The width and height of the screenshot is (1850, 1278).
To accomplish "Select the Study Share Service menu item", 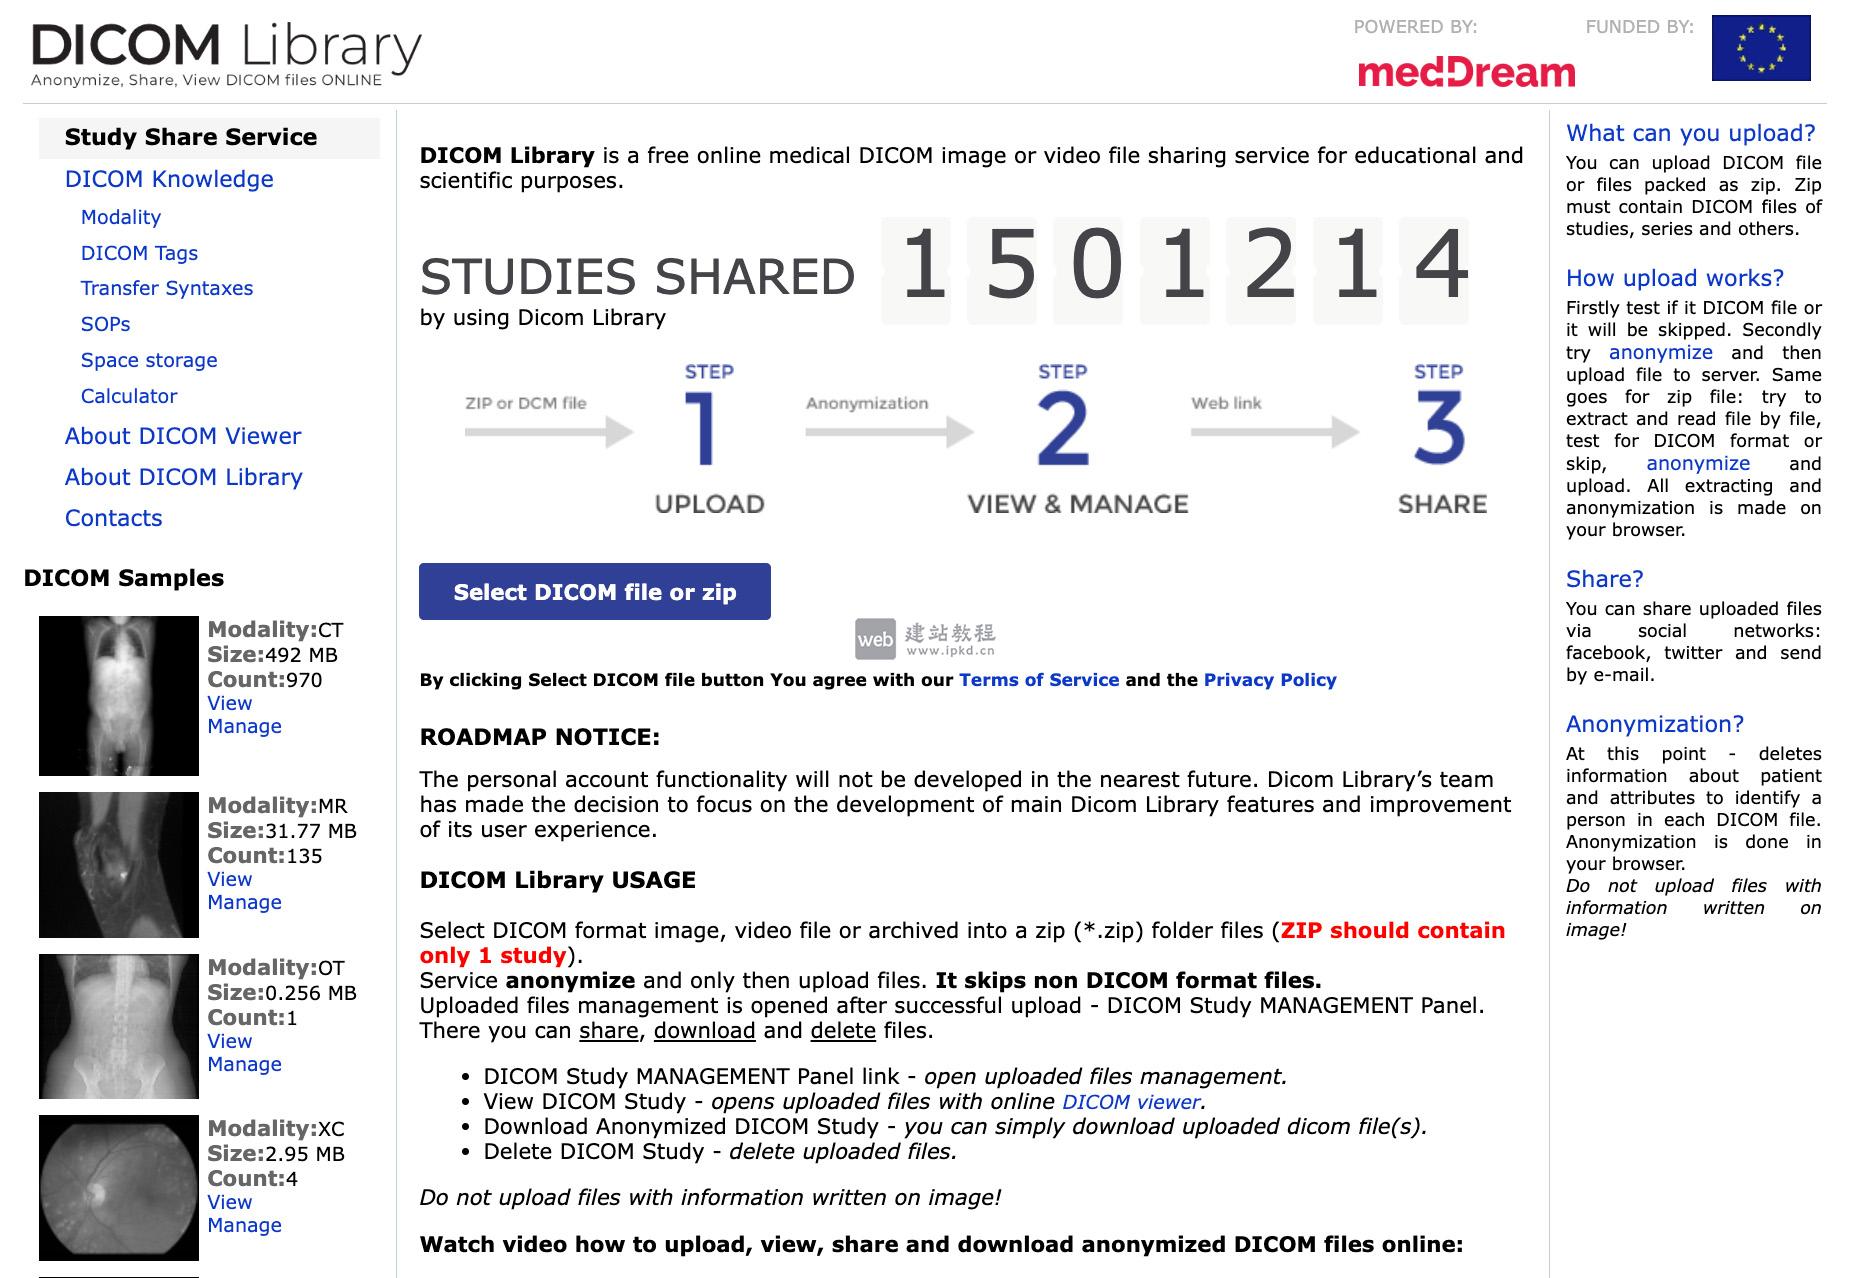I will point(190,137).
